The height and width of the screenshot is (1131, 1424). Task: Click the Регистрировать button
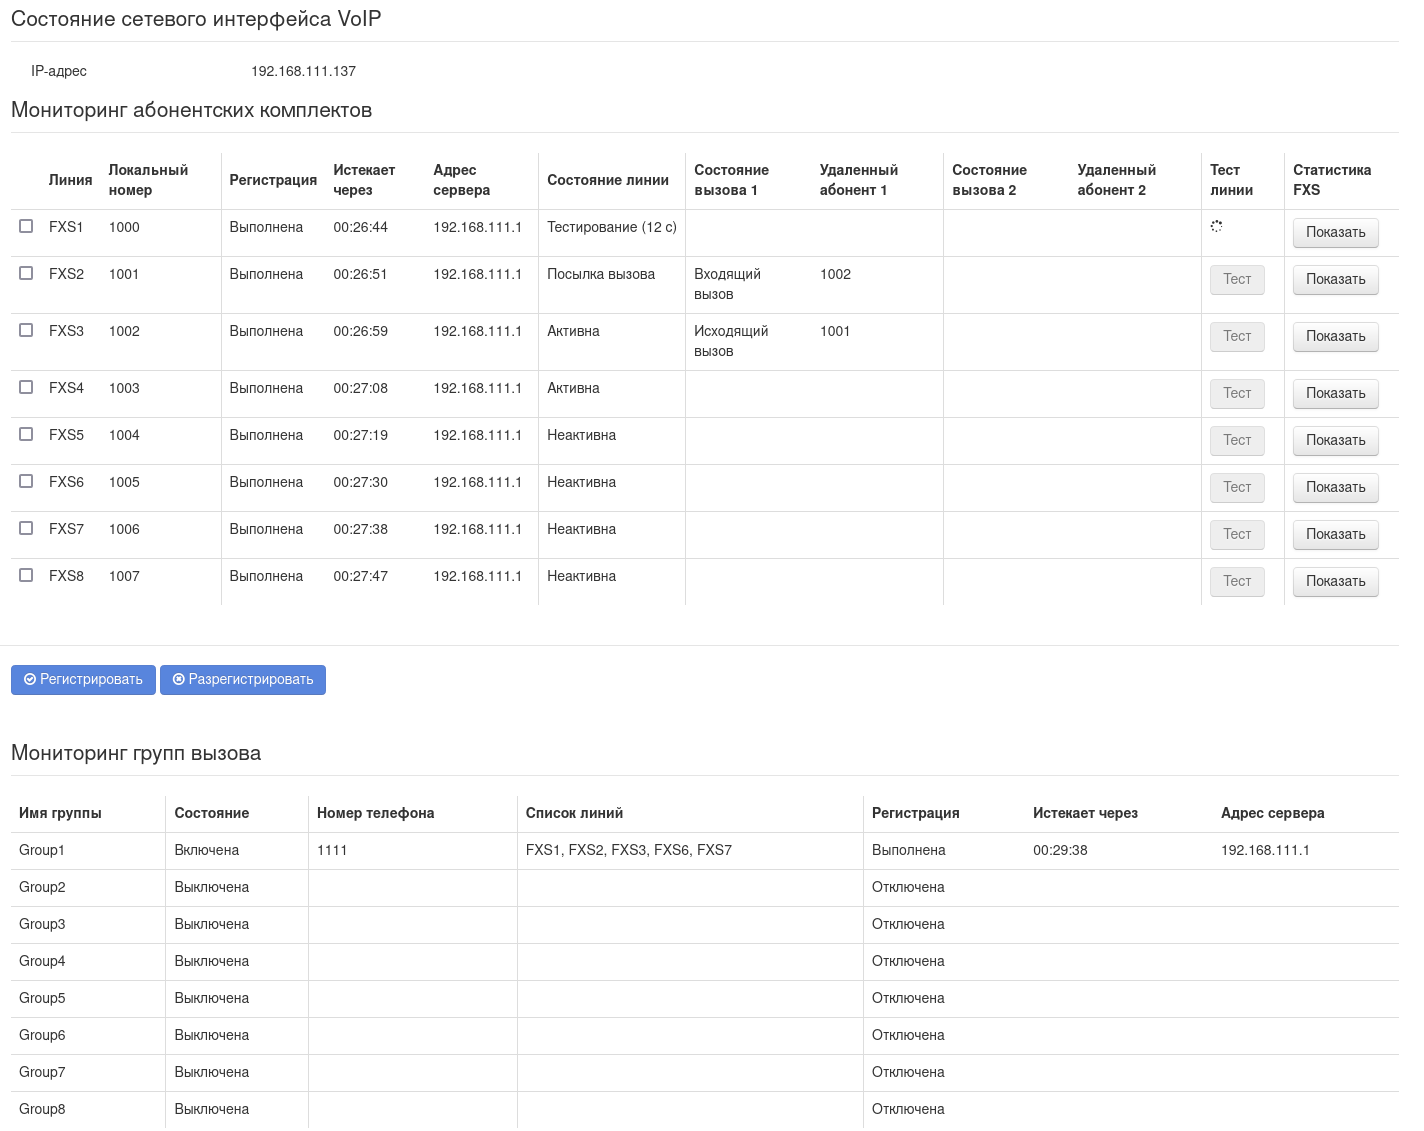tap(83, 679)
